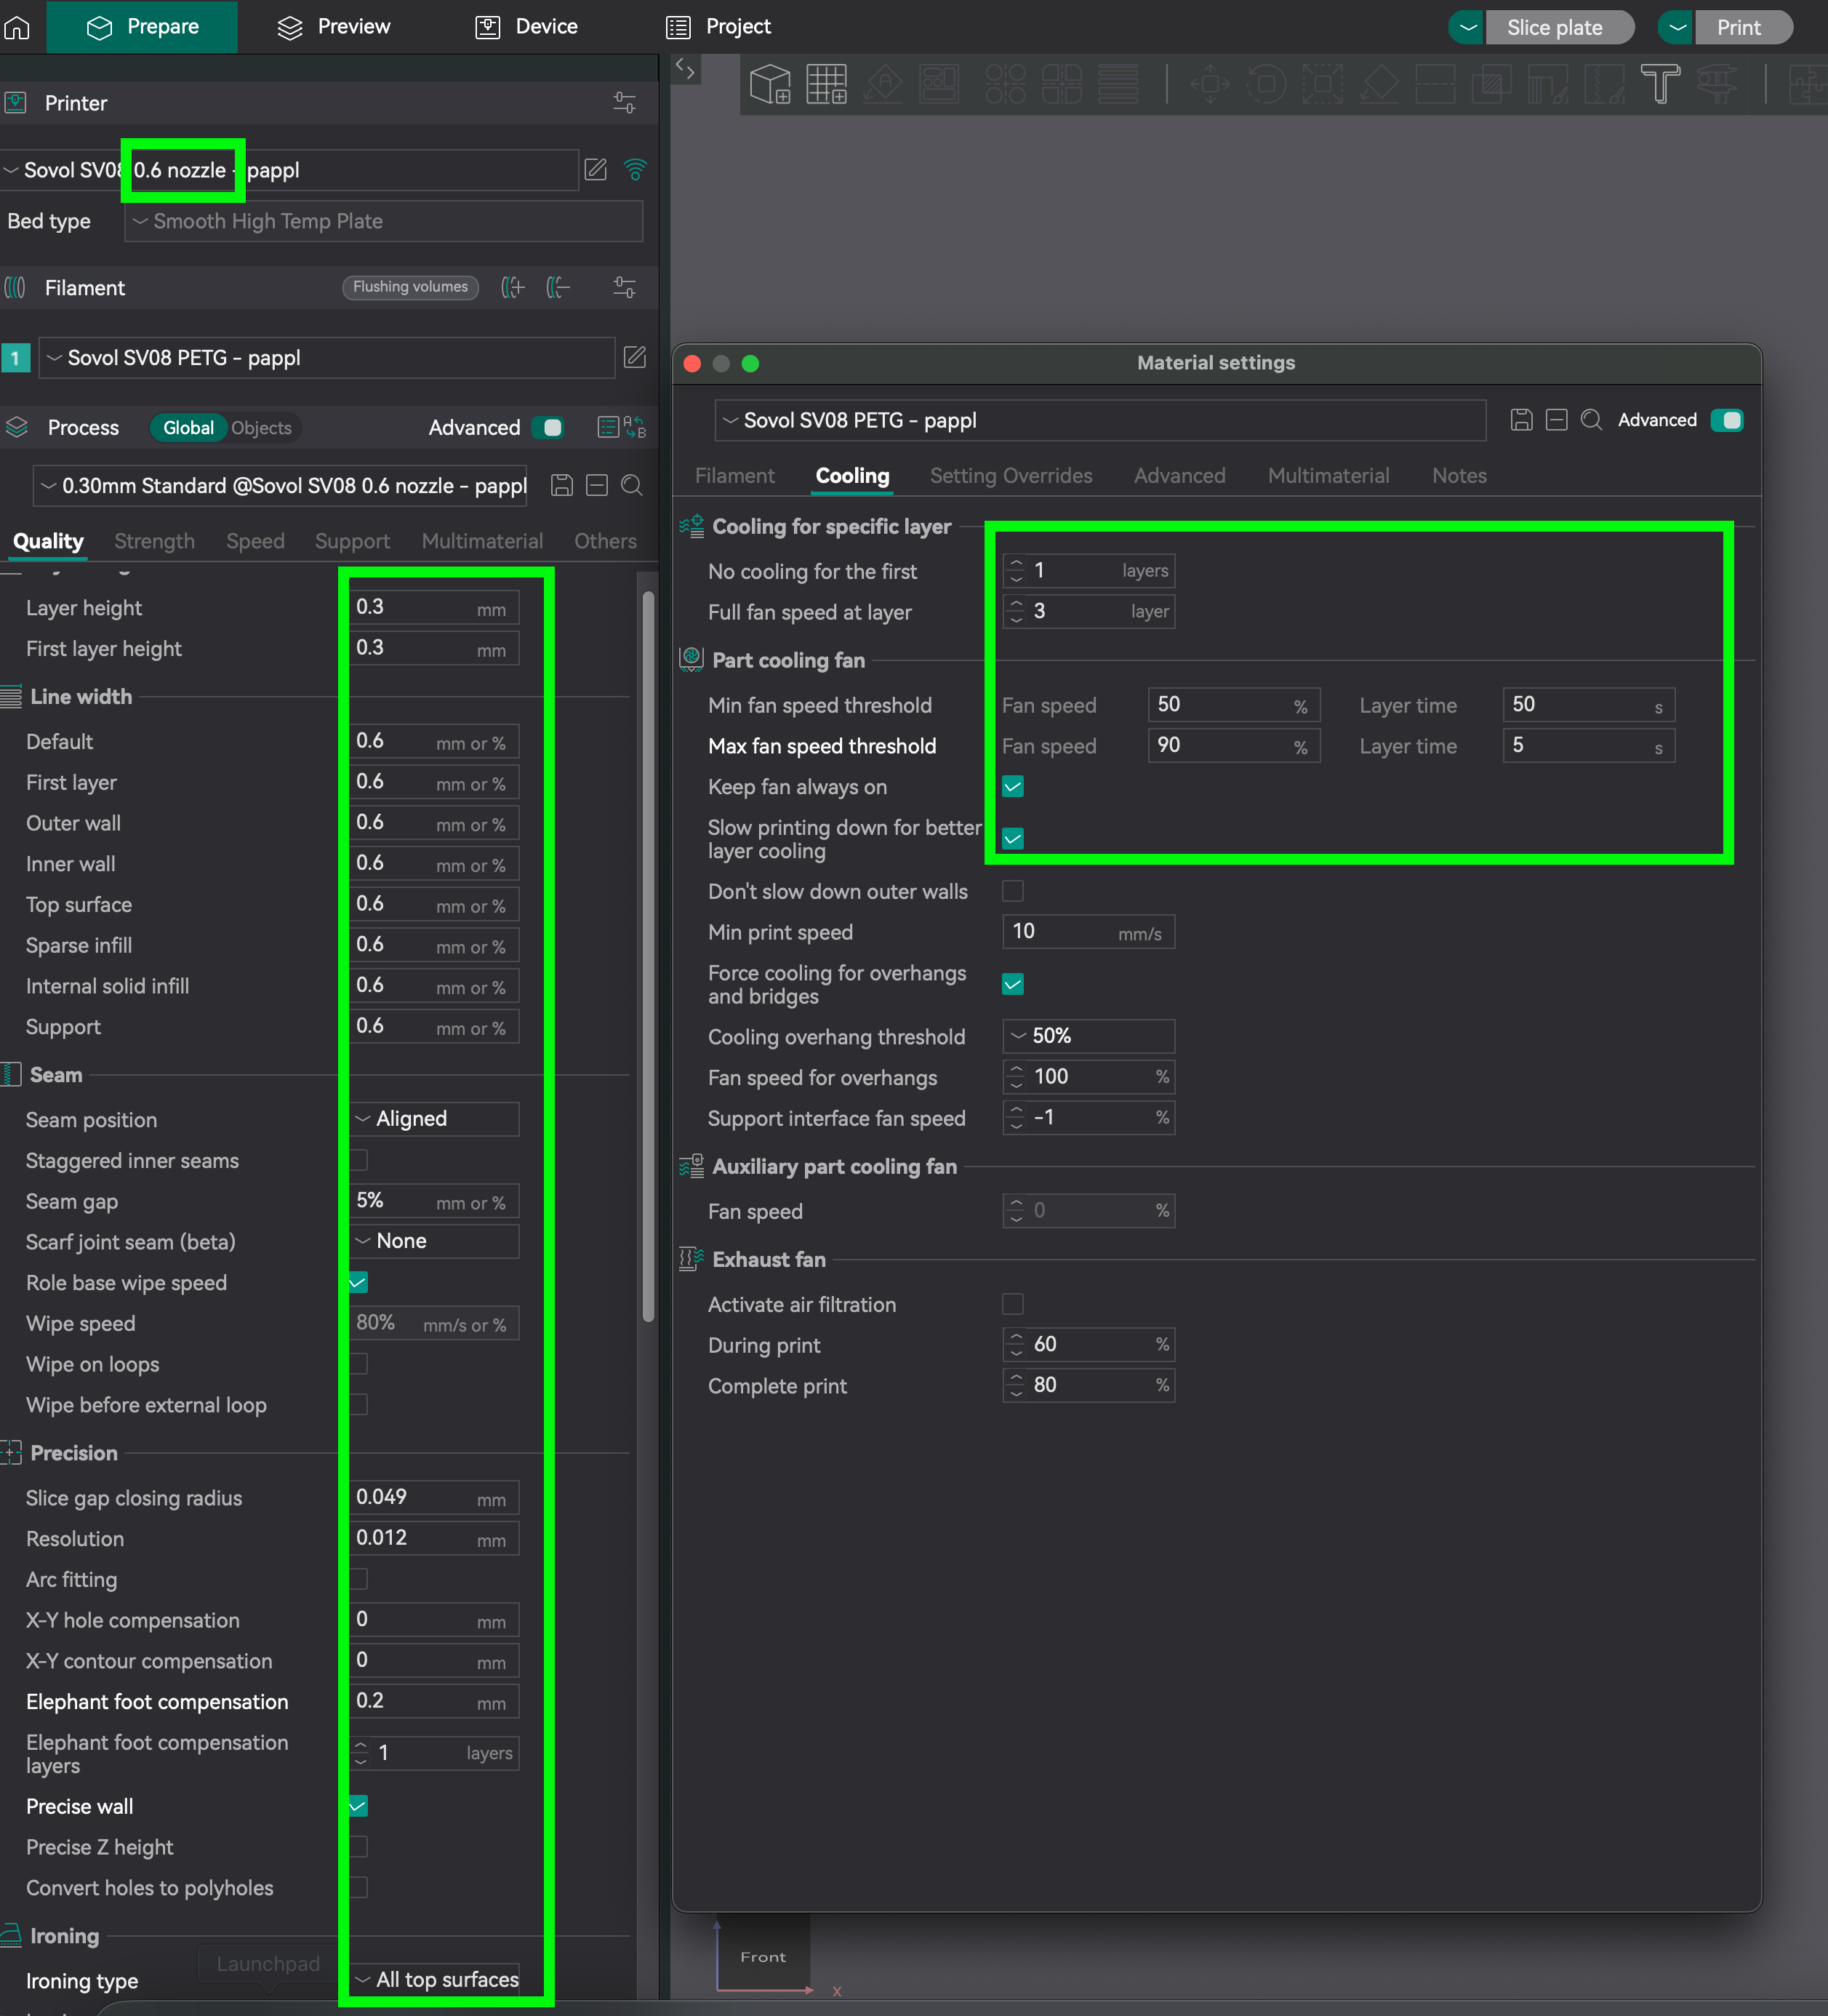Edit the Sovol SV08 PETG filament preset
The height and width of the screenshot is (2016, 1828).
pyautogui.click(x=634, y=357)
